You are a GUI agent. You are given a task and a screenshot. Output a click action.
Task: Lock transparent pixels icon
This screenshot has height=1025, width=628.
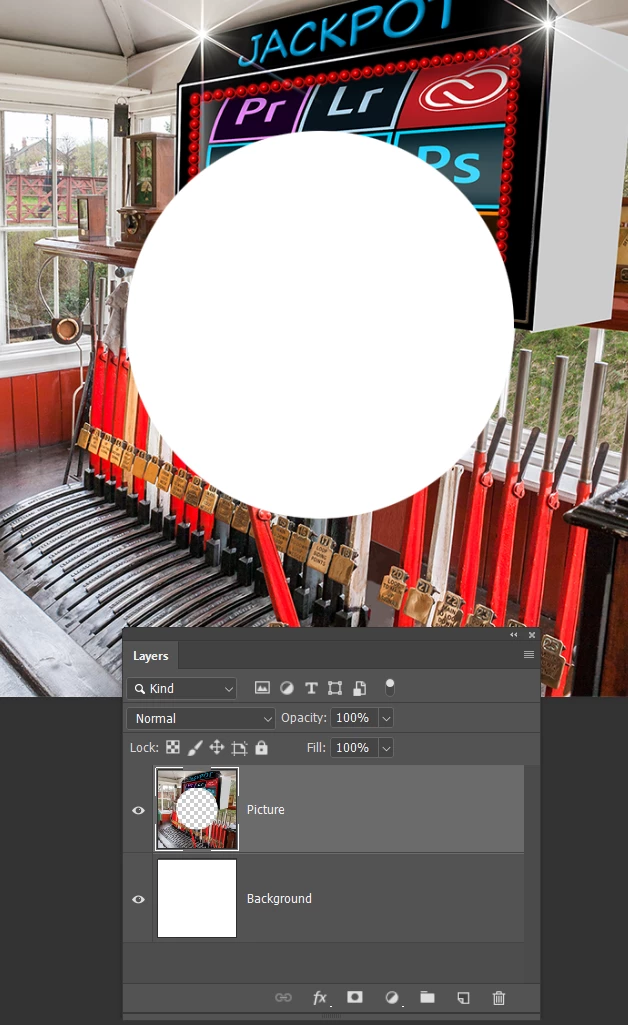click(173, 747)
